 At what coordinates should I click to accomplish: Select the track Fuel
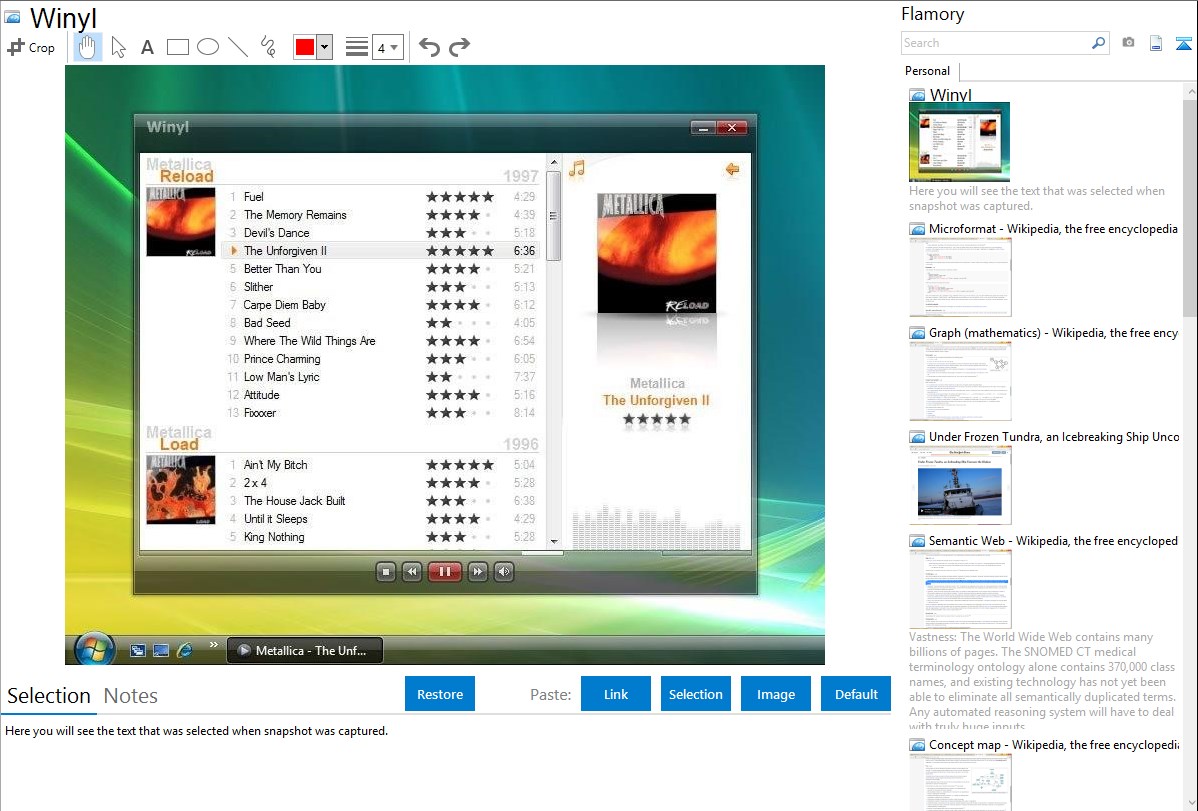coord(254,196)
